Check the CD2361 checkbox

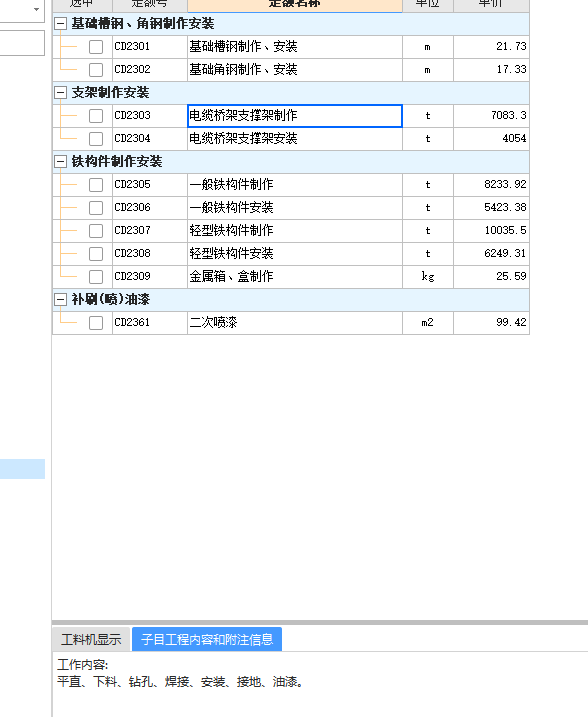[96, 322]
